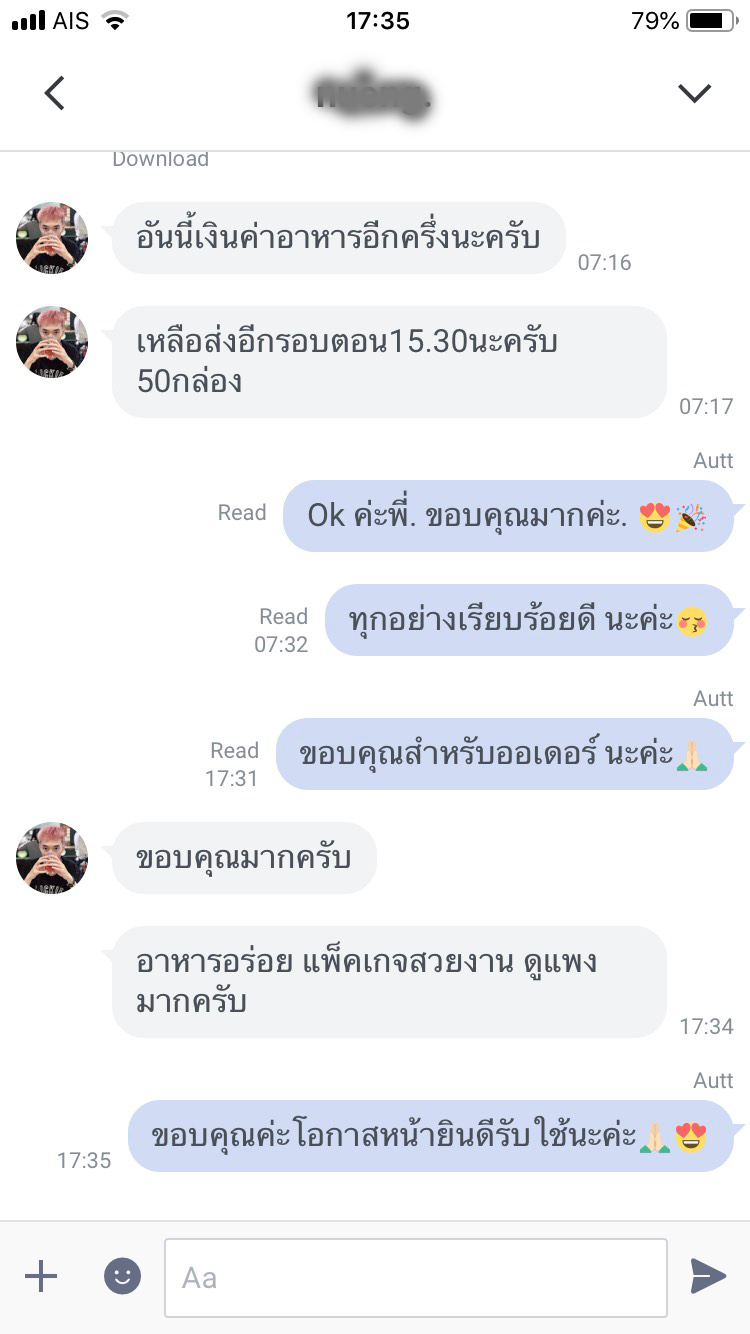Tap the plus attachment icon
This screenshot has width=750, height=1334.
tap(41, 1276)
